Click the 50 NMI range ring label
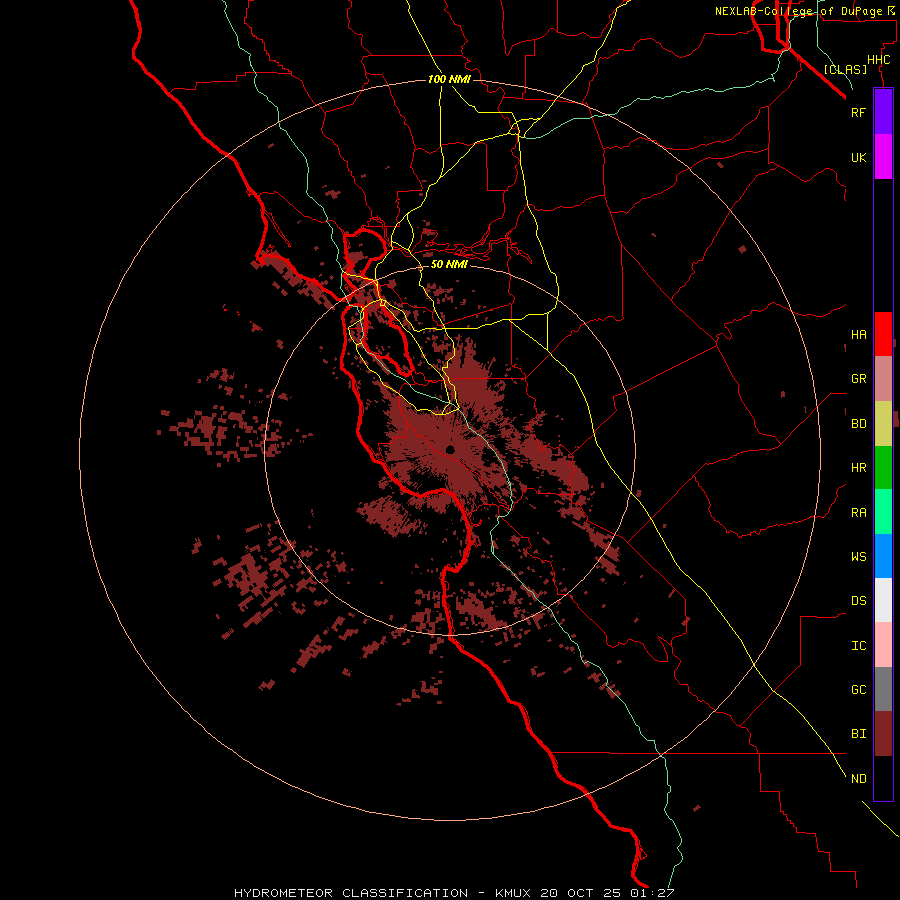 [x=449, y=264]
